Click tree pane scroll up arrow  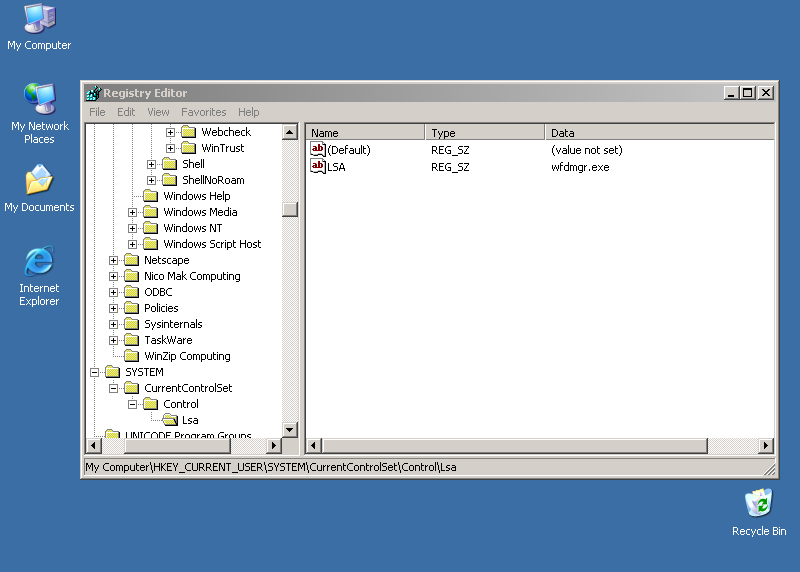(x=290, y=132)
